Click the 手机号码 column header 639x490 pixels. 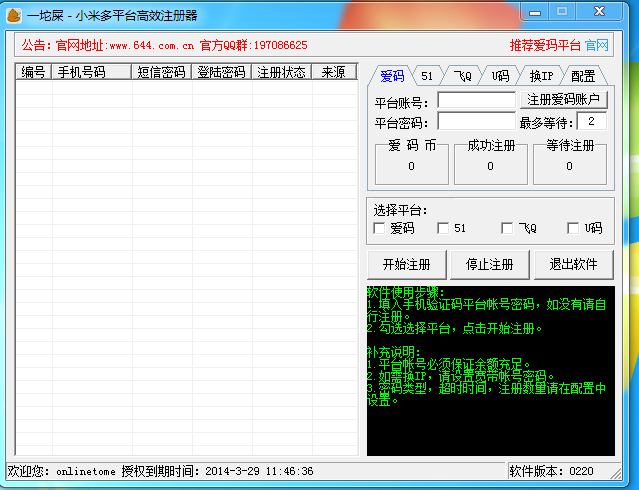click(x=92, y=72)
